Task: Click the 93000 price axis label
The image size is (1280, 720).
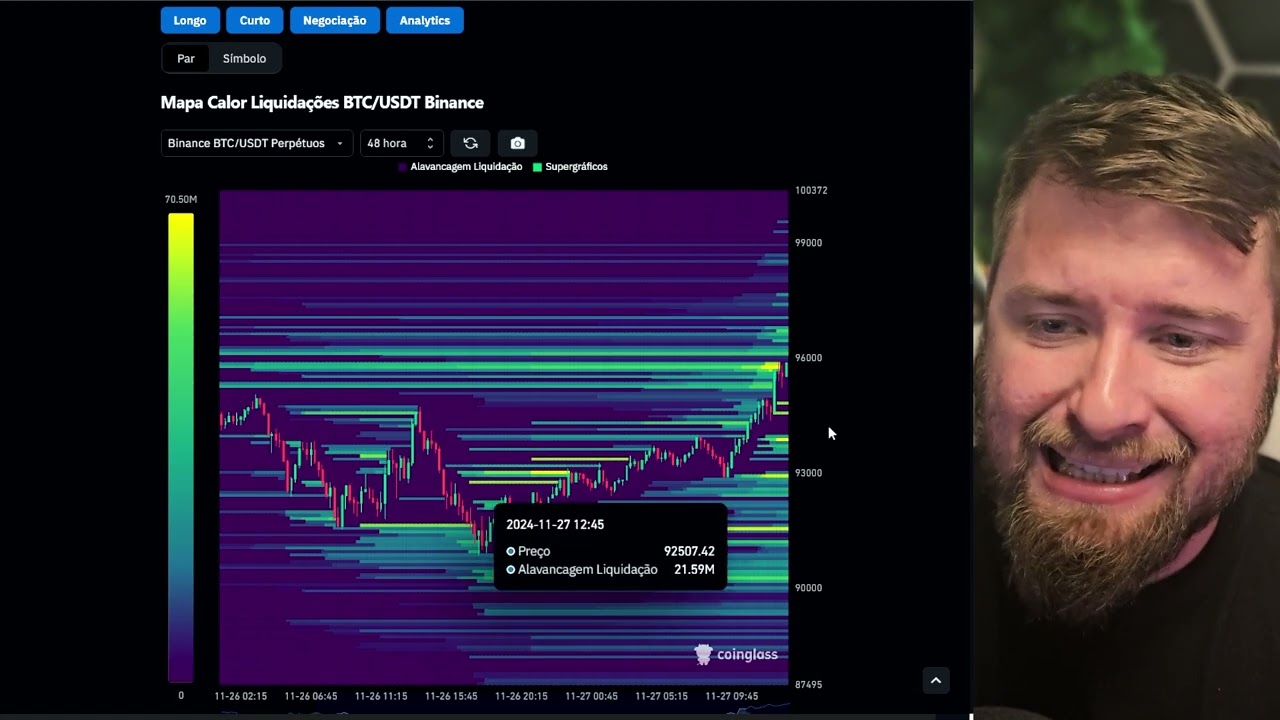Action: [808, 473]
